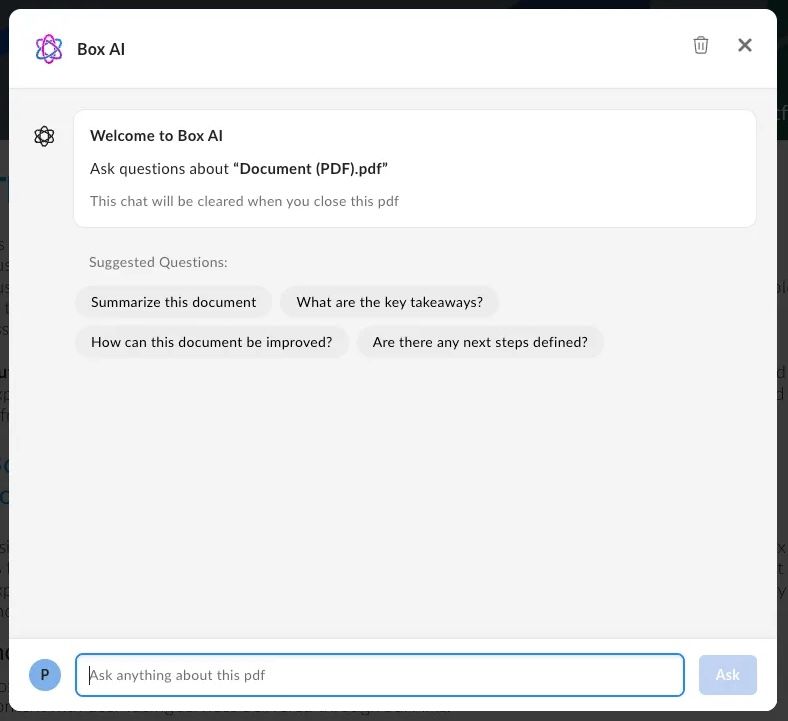Click the user avatar labeled P
Viewport: 788px width, 721px height.
(x=45, y=675)
